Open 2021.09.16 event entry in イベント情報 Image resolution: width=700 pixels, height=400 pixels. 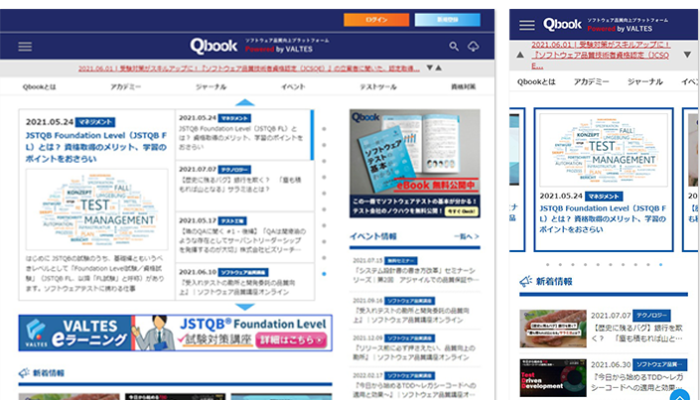(415, 310)
